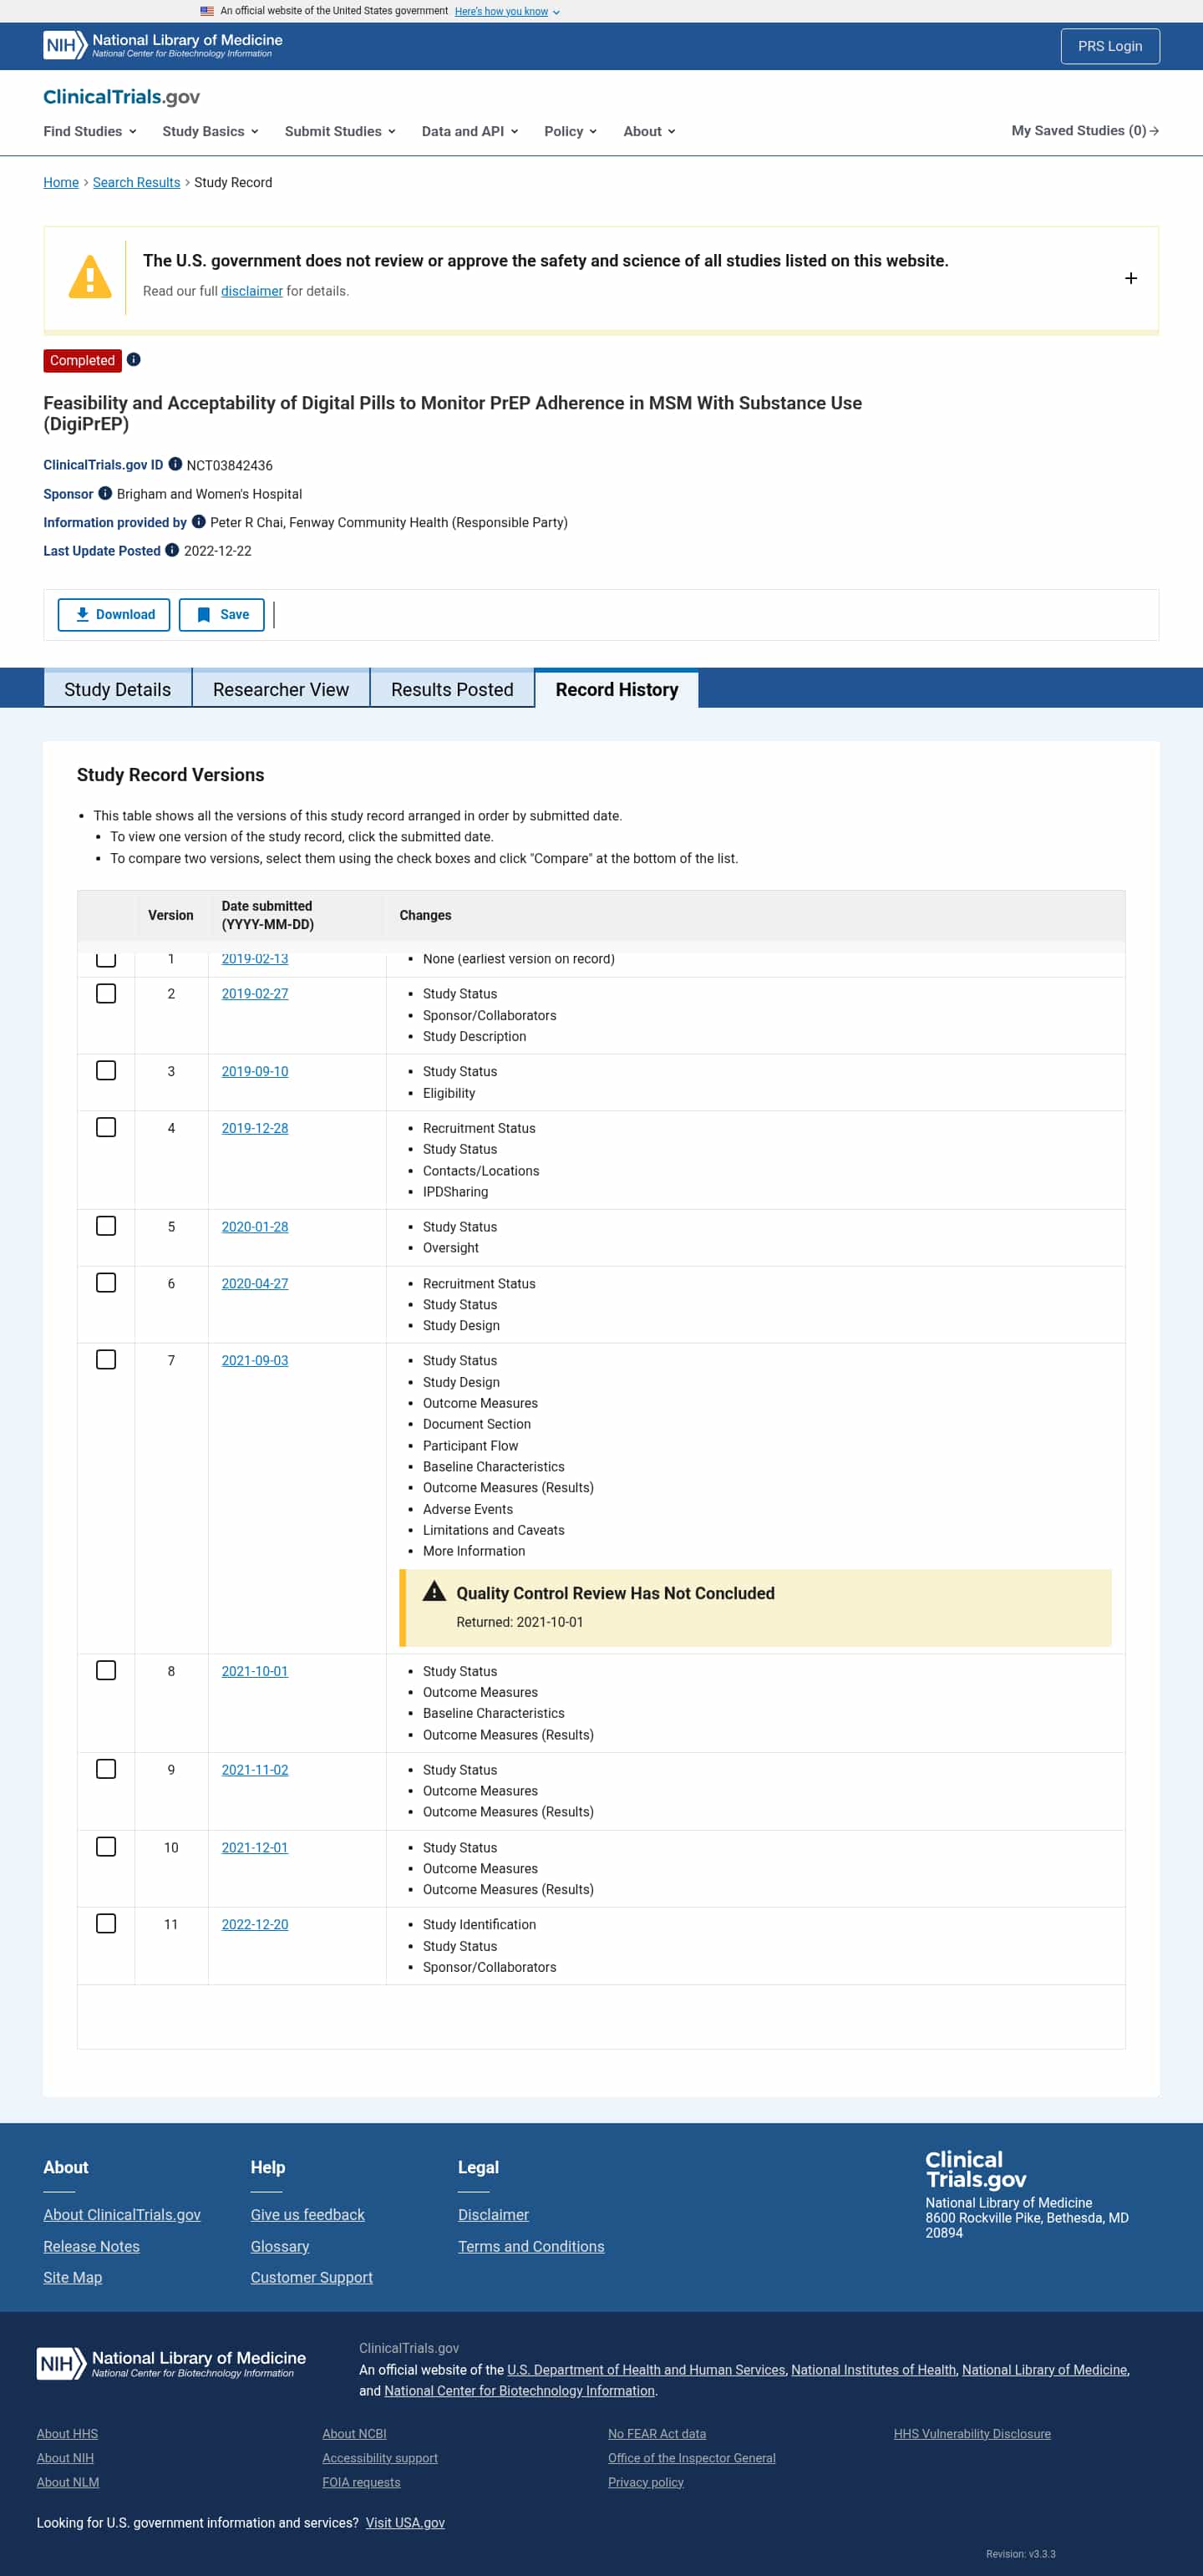The height and width of the screenshot is (2576, 1203).
Task: Tick the checkbox for version 11
Action: click(x=106, y=1923)
